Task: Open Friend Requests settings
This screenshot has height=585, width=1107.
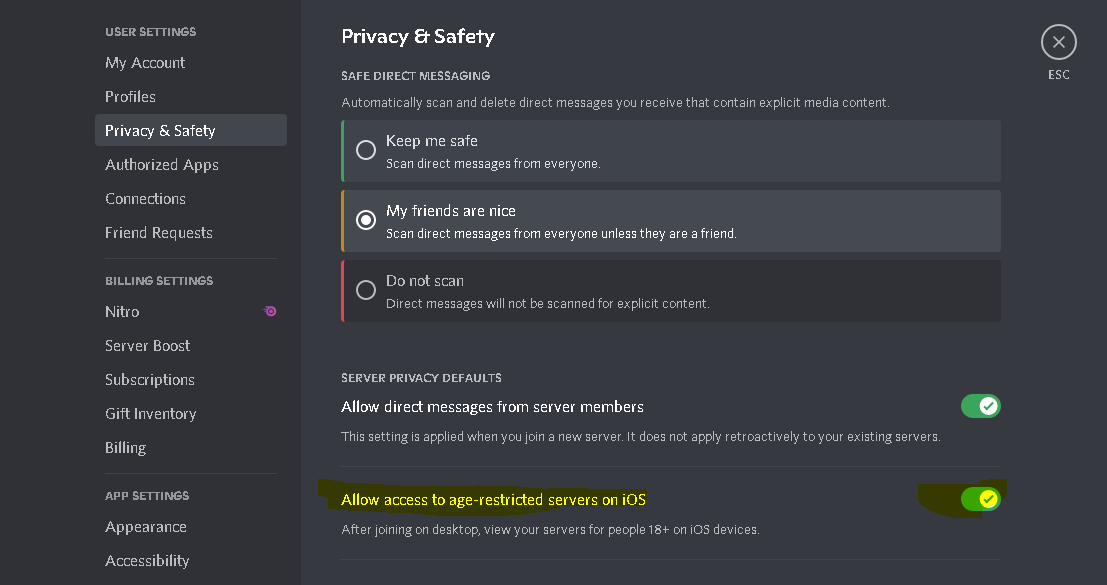Action: point(158,232)
